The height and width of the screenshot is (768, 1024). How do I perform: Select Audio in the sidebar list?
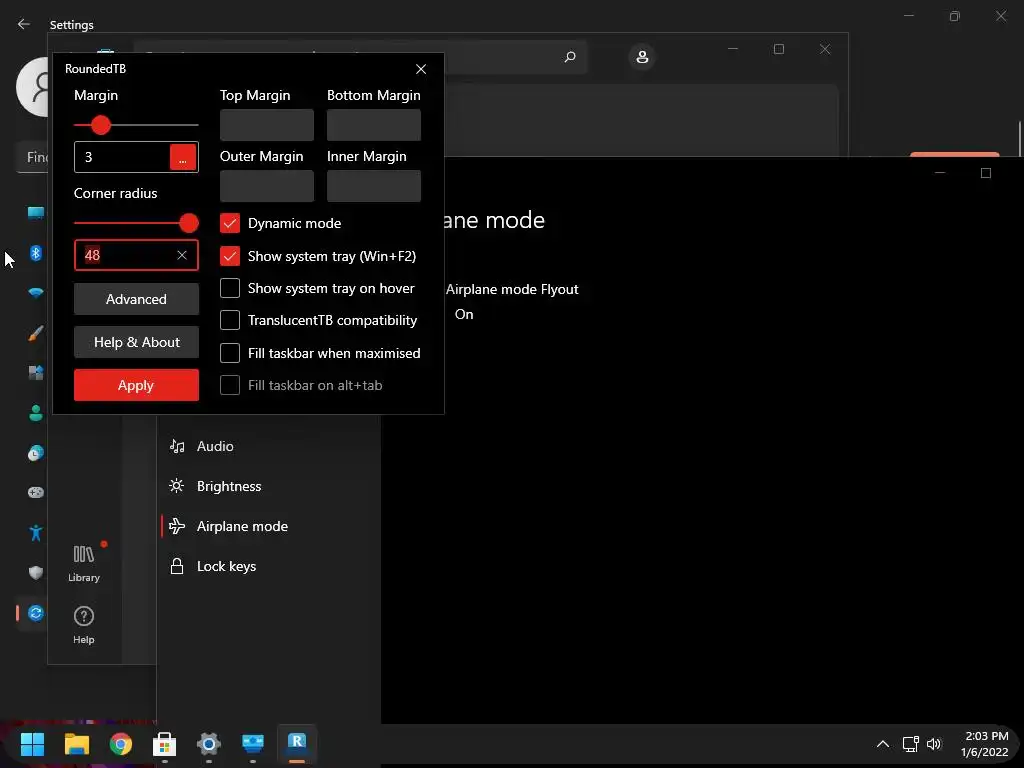click(x=269, y=446)
